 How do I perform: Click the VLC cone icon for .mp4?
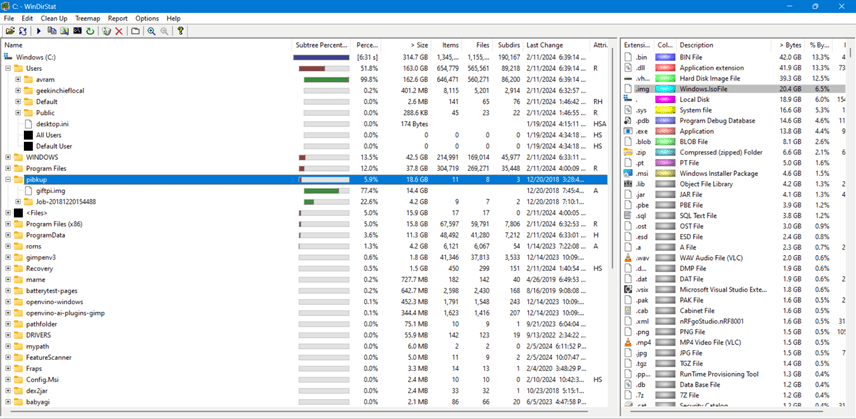tap(628, 343)
